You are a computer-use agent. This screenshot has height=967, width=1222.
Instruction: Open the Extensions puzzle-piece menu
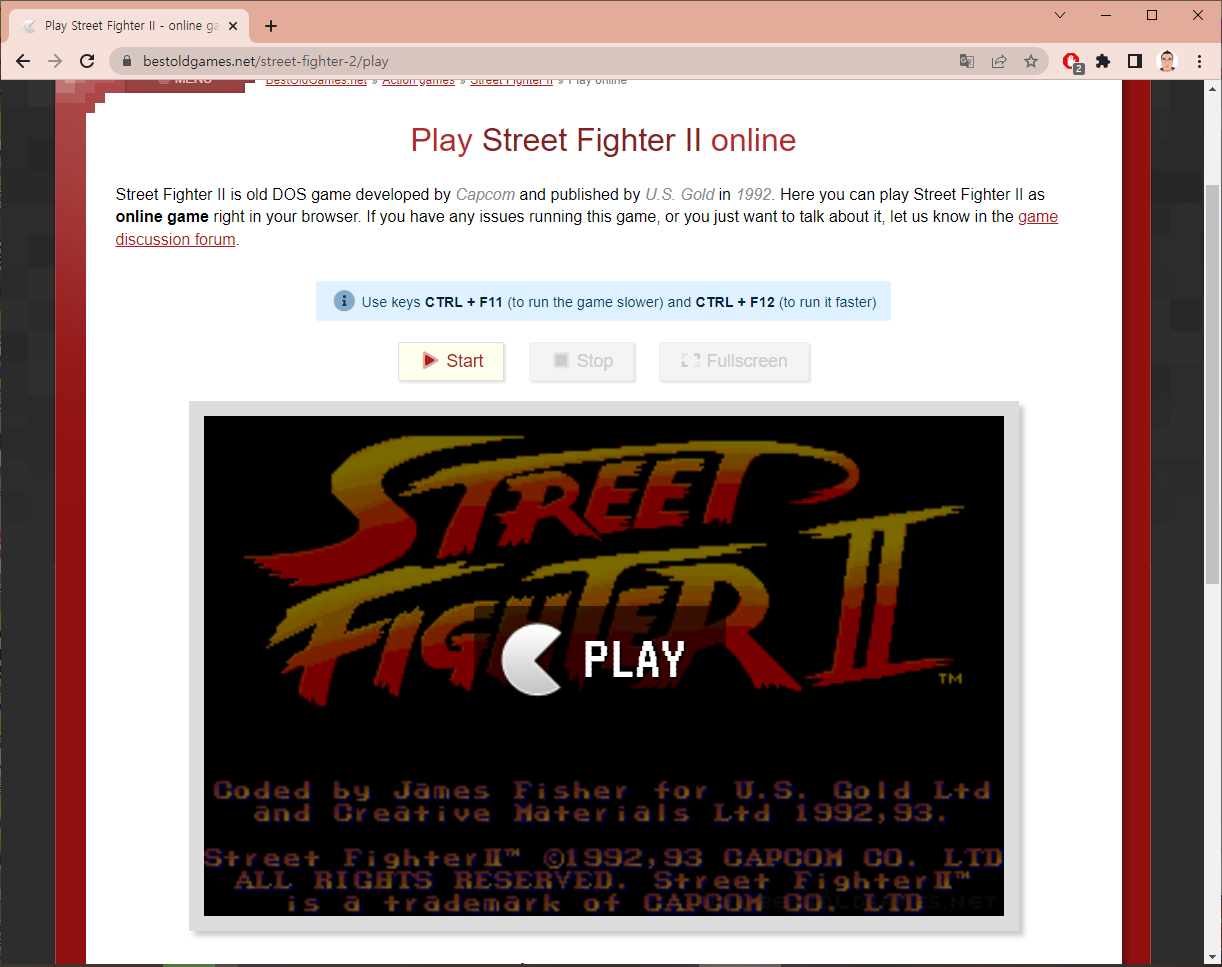point(1103,61)
